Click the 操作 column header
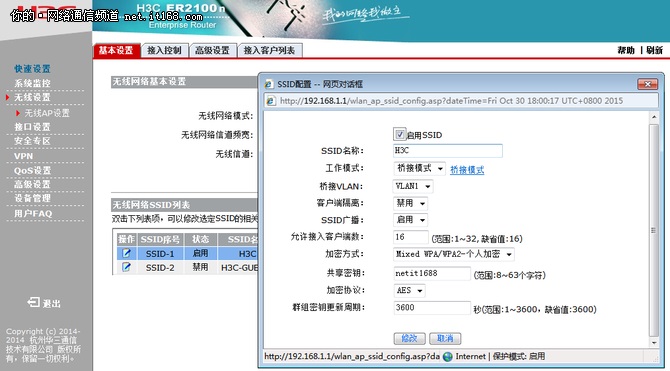Viewport: 670px width, 371px height. (126, 239)
